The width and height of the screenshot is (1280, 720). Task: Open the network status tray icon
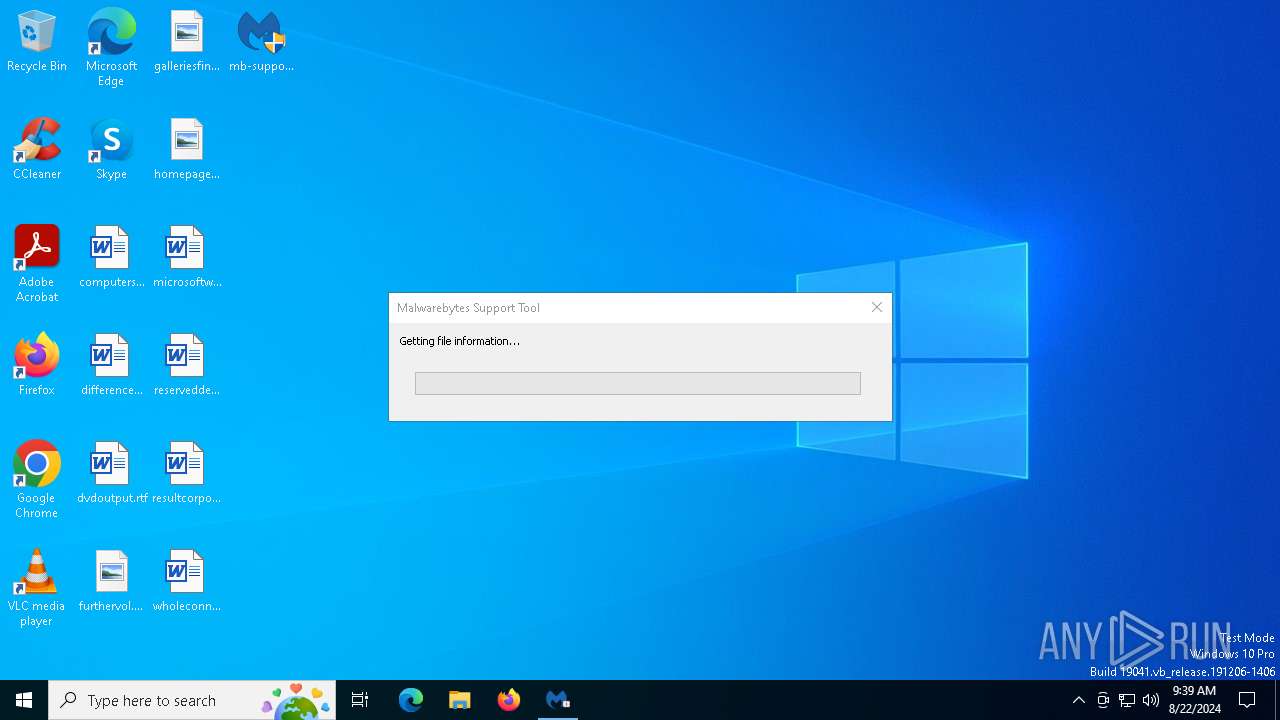pyautogui.click(x=1127, y=700)
